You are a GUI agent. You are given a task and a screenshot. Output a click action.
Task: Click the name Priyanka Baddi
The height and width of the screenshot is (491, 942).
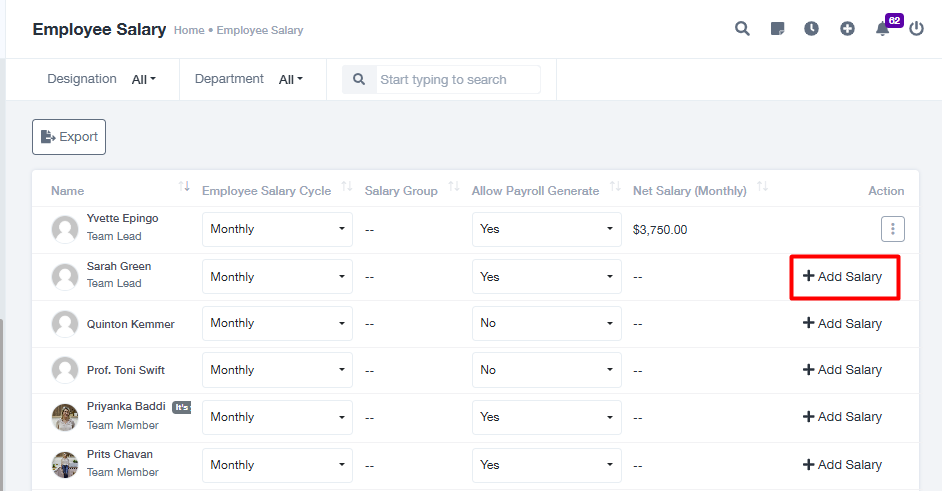pos(126,406)
